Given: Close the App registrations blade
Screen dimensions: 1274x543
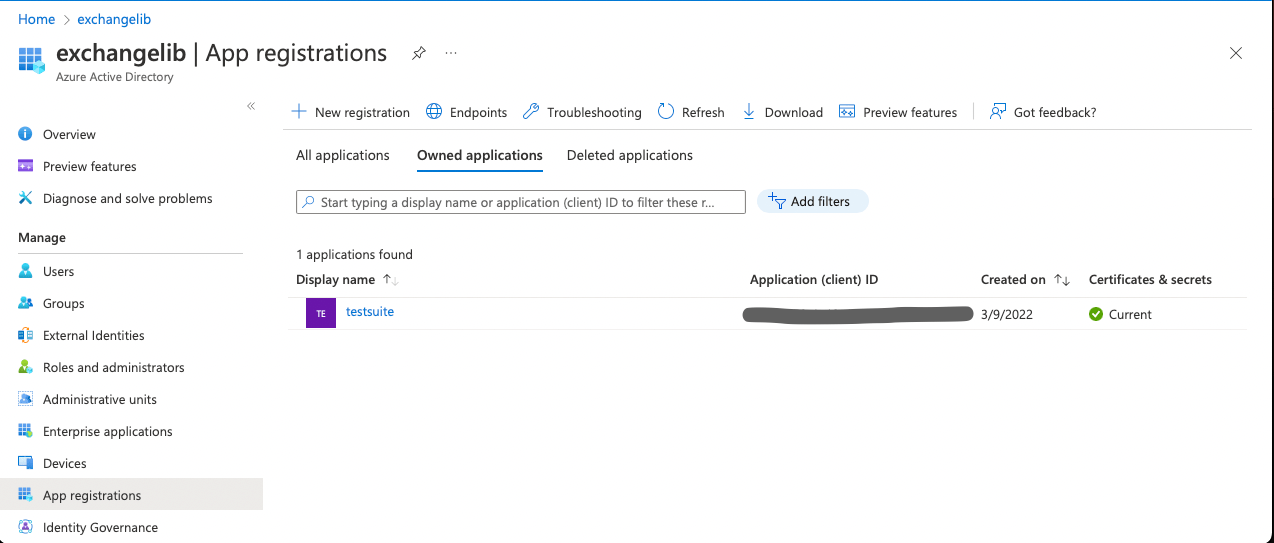Looking at the screenshot, I should (x=1236, y=53).
